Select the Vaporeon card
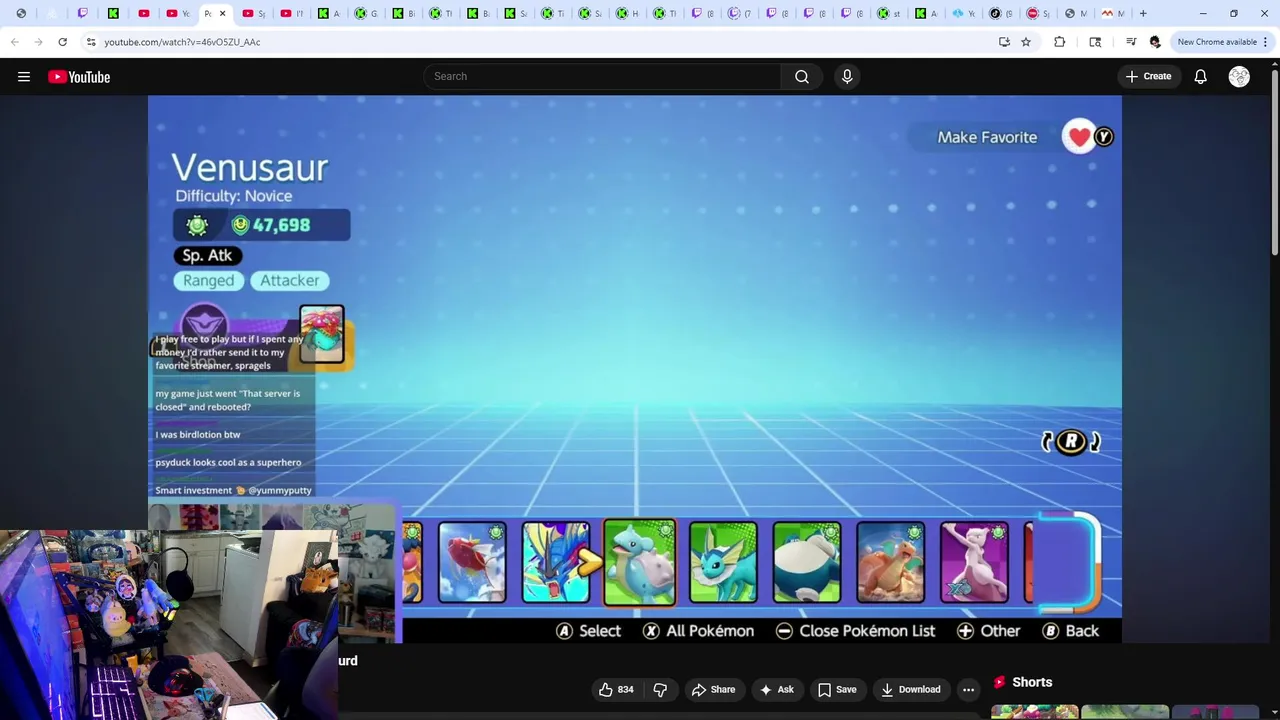 (723, 563)
